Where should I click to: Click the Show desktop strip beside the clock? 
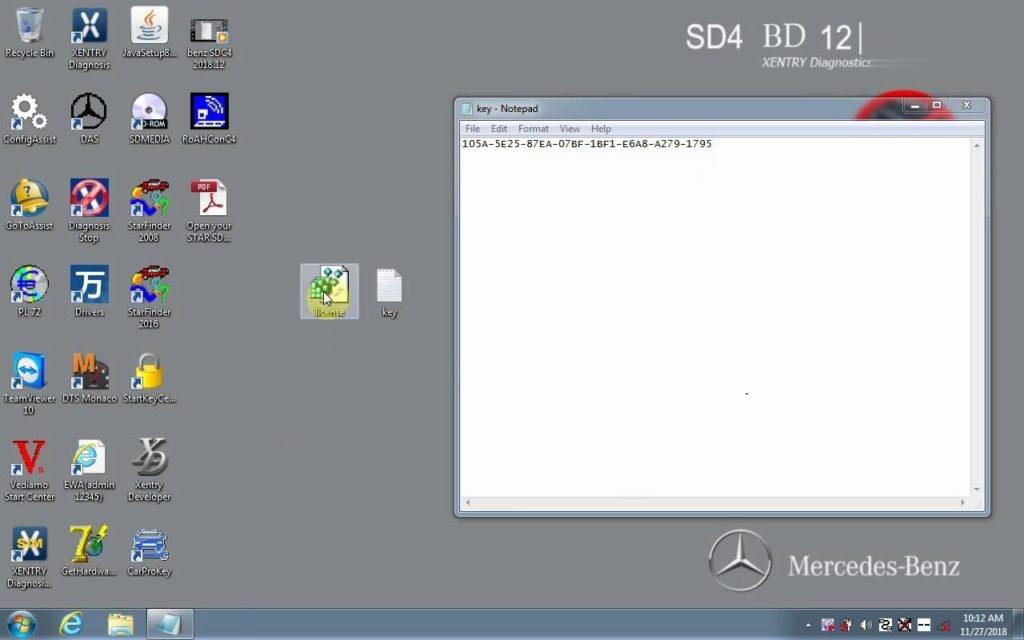point(1018,624)
